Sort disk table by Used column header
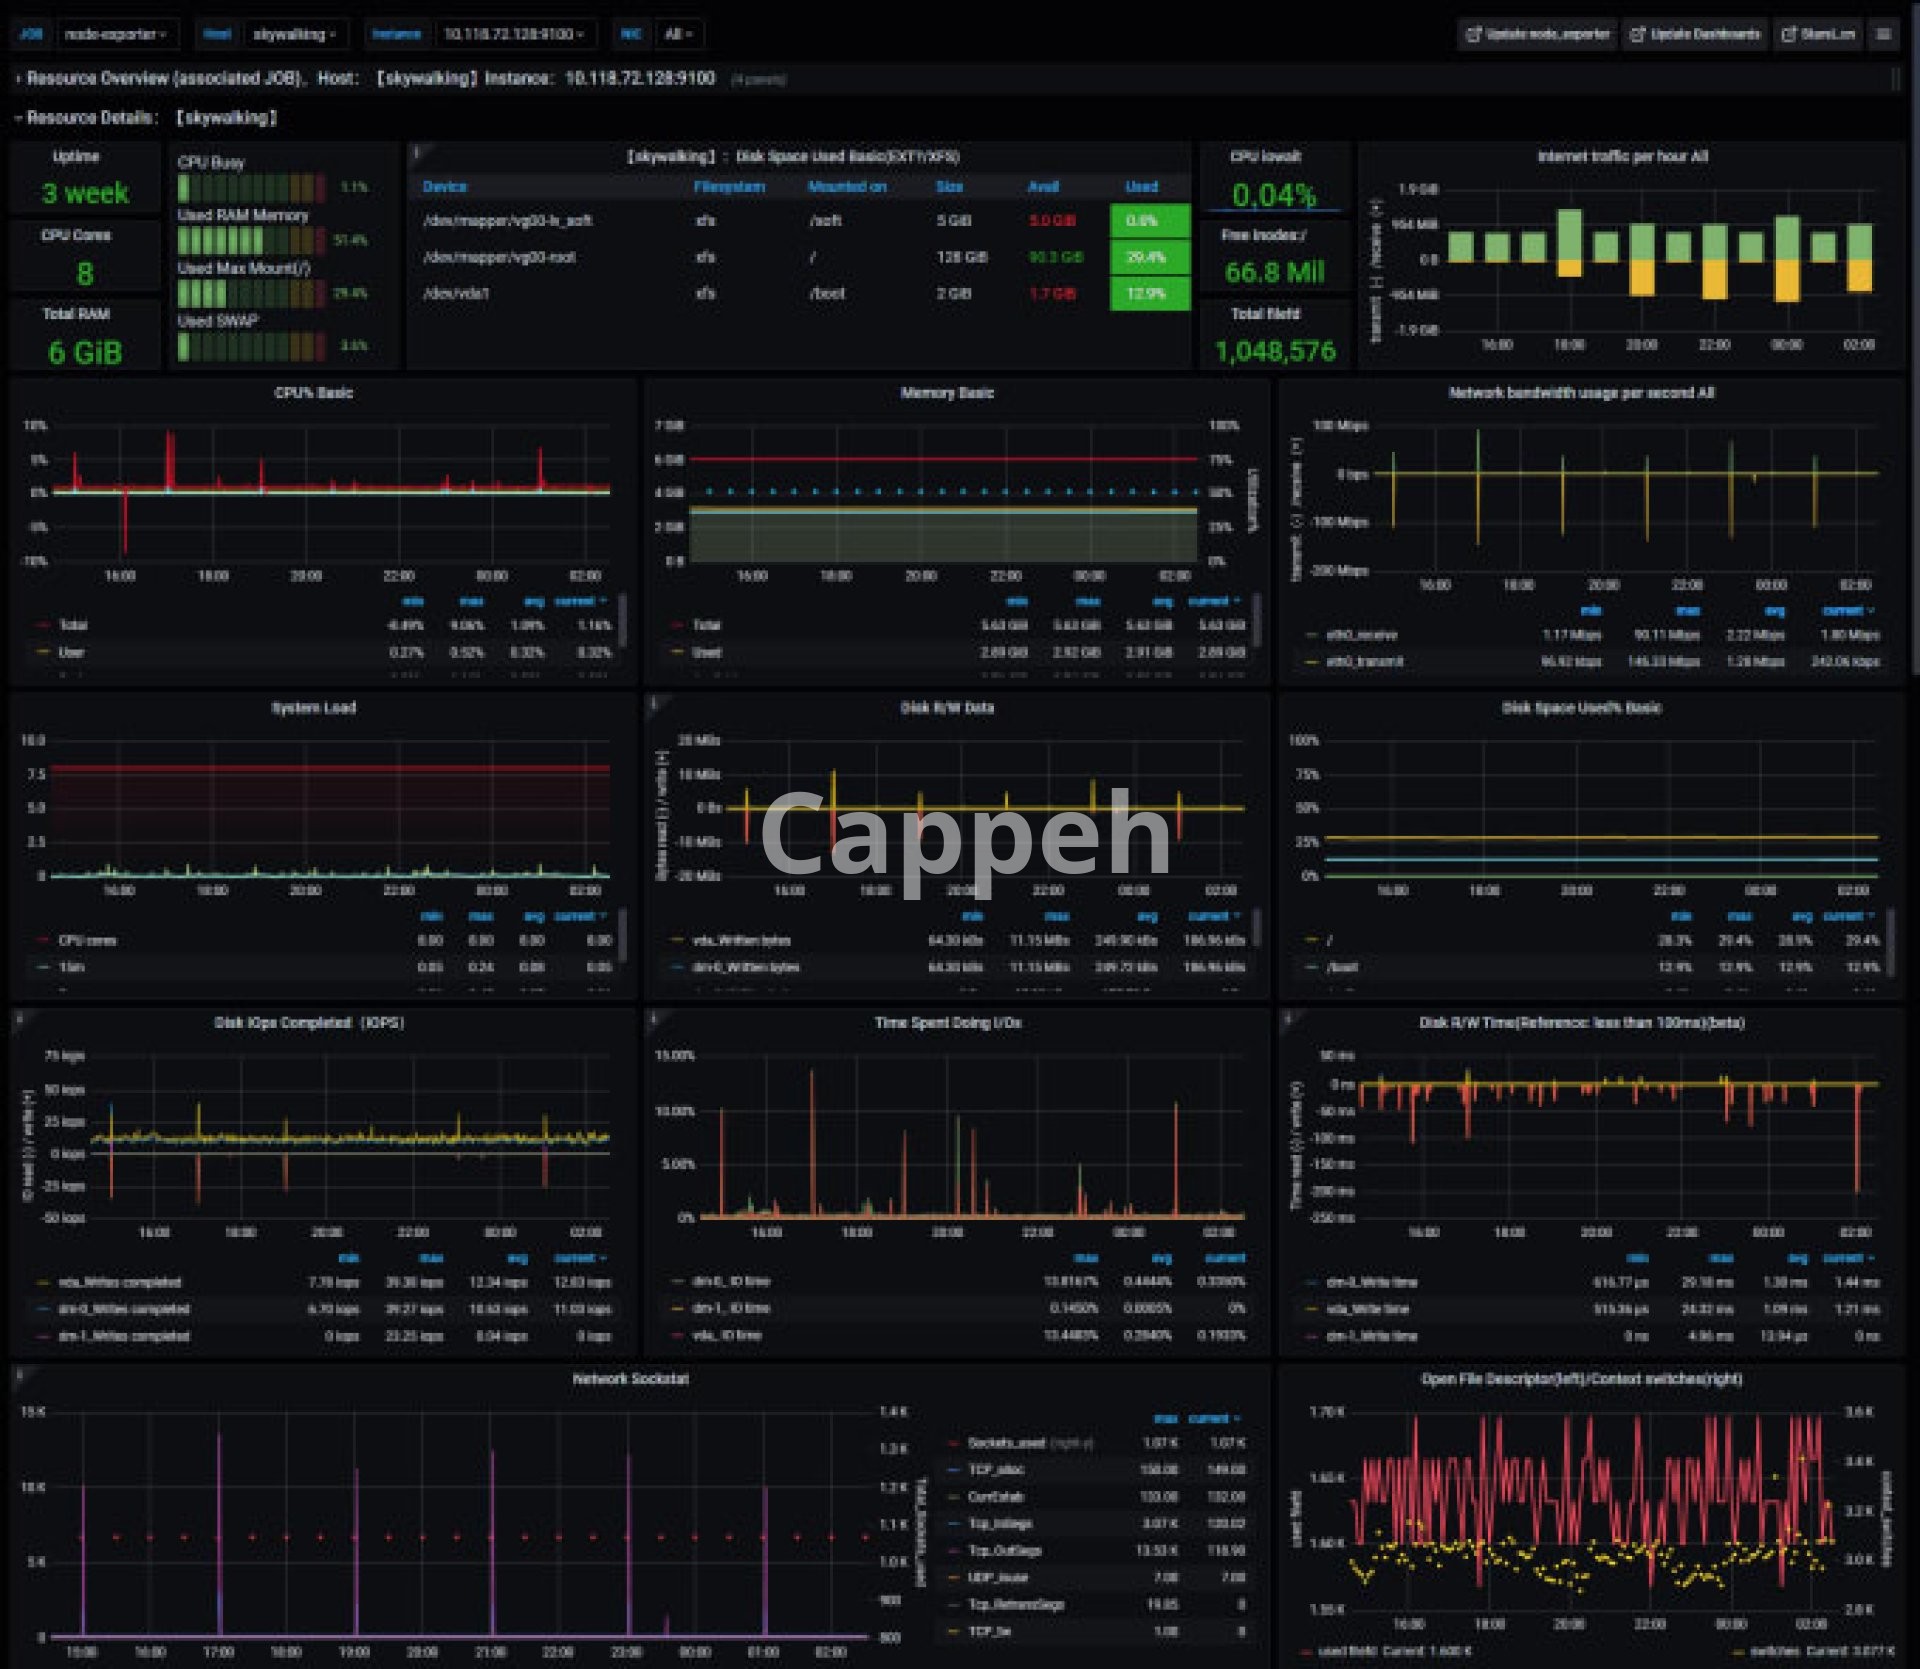 point(1141,187)
